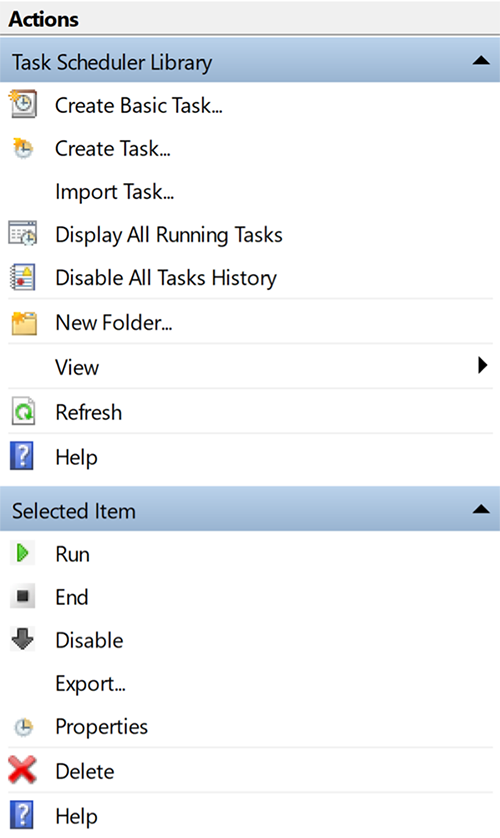Click the black End stop icon
The width and height of the screenshot is (500, 838).
click(22, 595)
